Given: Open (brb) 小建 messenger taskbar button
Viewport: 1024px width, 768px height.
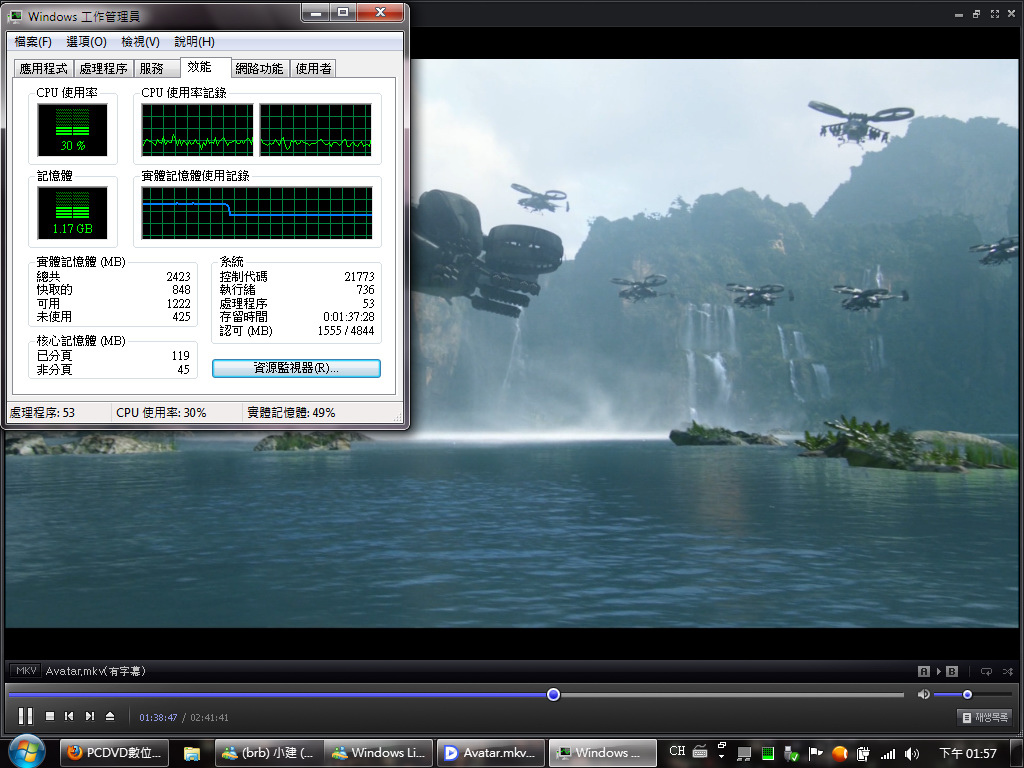Looking at the screenshot, I should tap(269, 753).
